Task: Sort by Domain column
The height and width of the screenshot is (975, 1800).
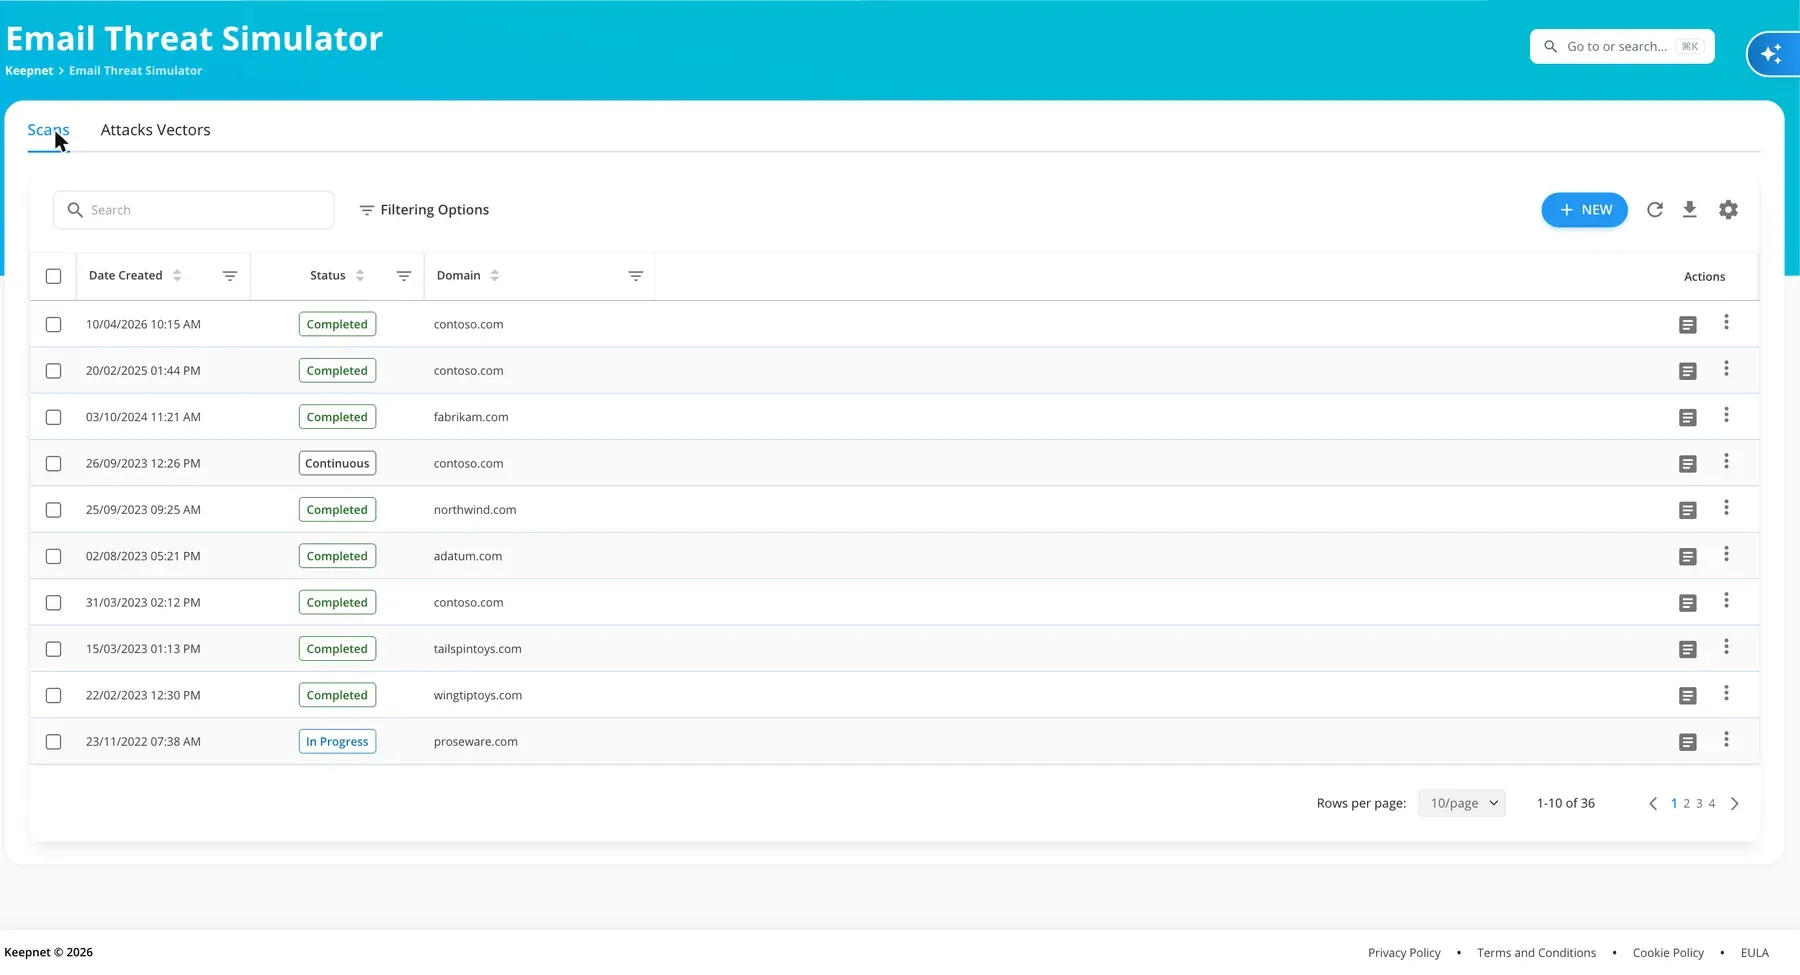Action: [x=495, y=276]
